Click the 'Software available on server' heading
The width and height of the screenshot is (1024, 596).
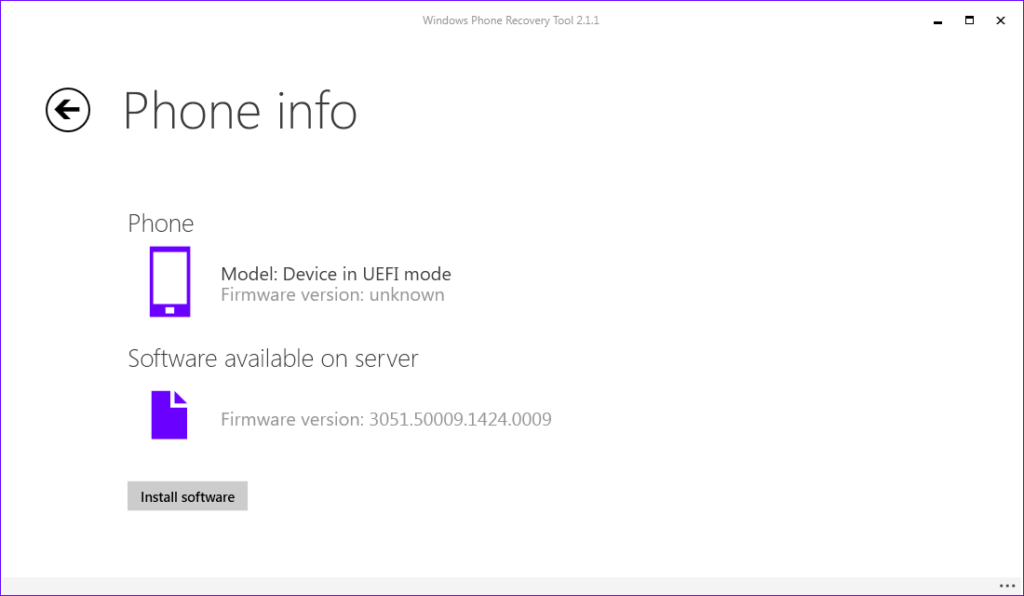pos(273,358)
